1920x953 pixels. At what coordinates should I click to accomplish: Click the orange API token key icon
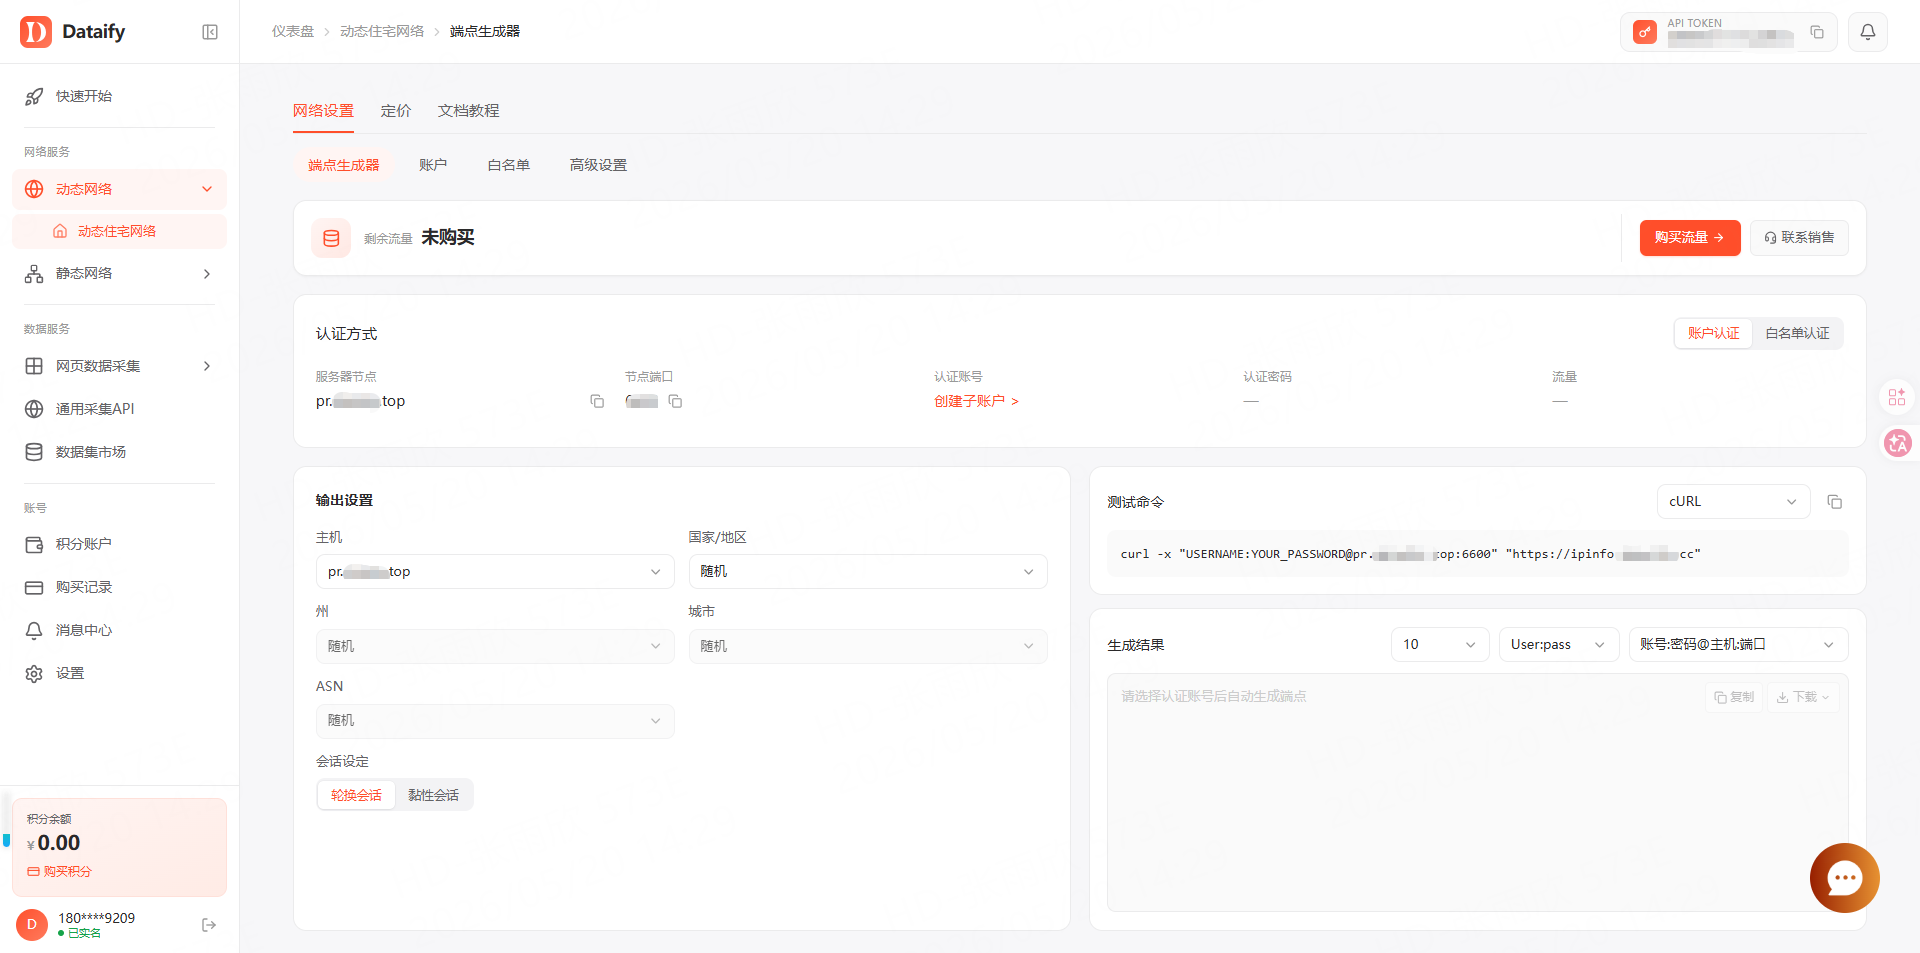click(x=1644, y=33)
